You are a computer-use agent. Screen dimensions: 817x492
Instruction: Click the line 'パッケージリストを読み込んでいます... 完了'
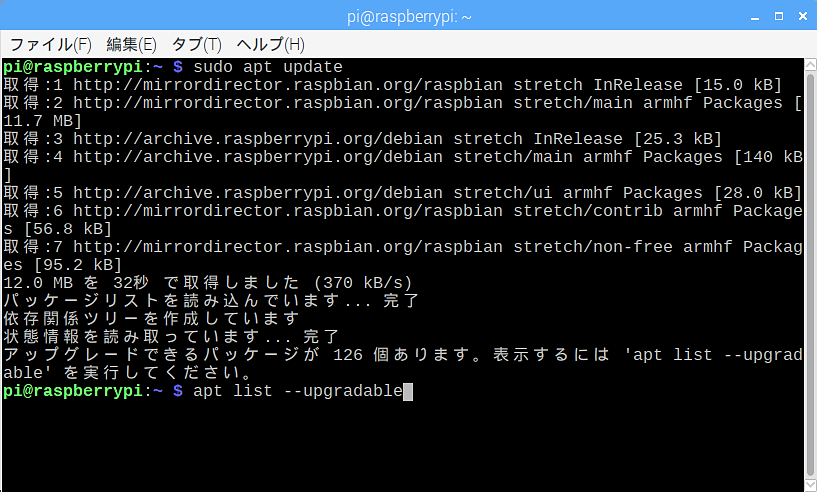(x=211, y=301)
